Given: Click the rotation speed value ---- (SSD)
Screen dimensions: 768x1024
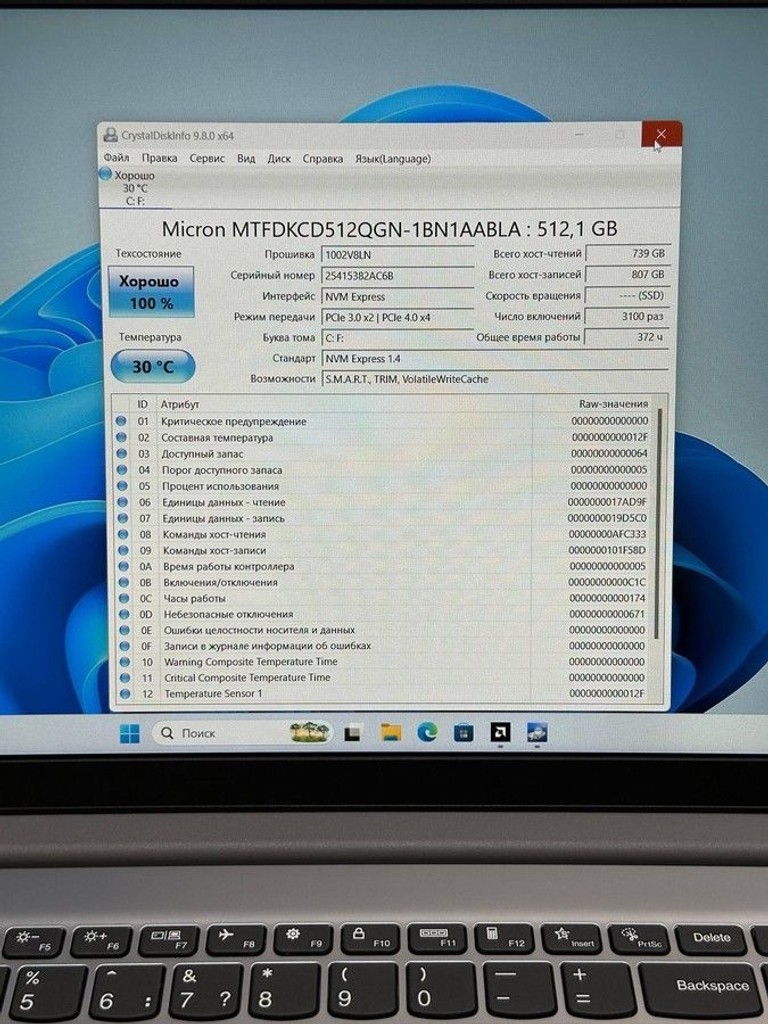Looking at the screenshot, I should pos(627,295).
